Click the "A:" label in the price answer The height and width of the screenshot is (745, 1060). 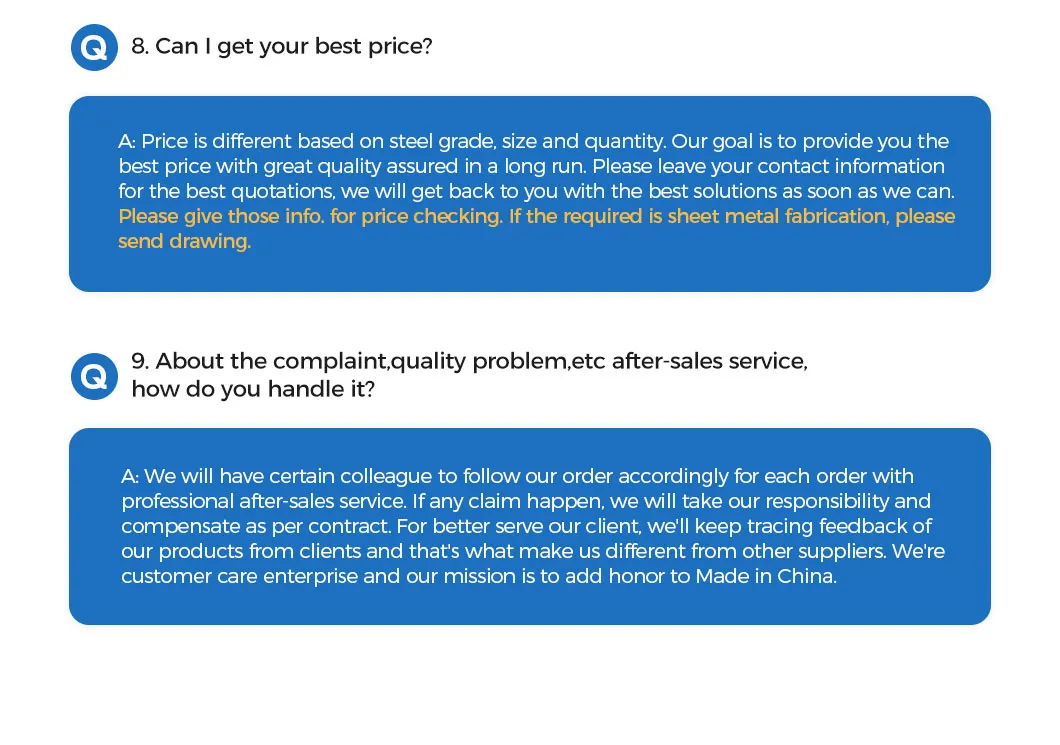tap(127, 141)
